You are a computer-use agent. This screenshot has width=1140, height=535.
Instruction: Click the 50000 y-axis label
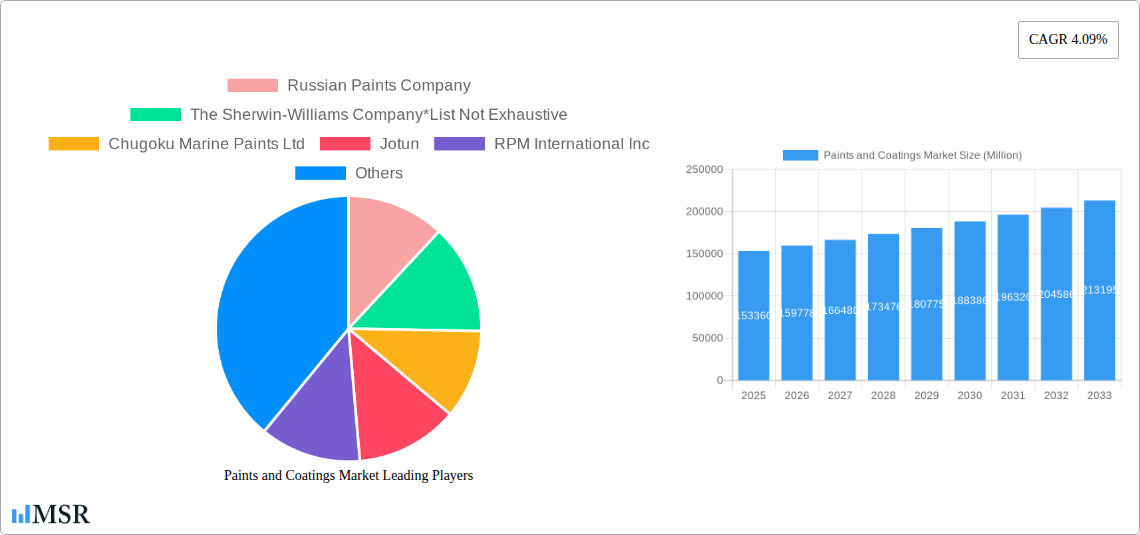707,338
